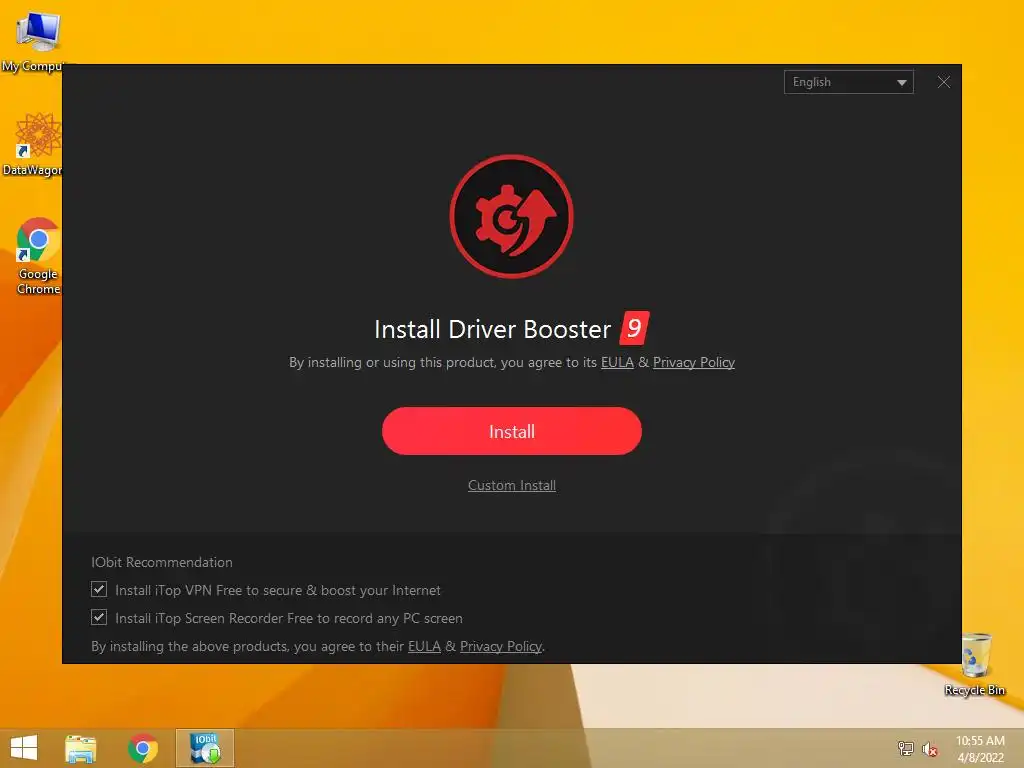Screen dimensions: 1024x768
Task: Open the taskbar clock showing 10:55 AM
Action: (x=980, y=749)
